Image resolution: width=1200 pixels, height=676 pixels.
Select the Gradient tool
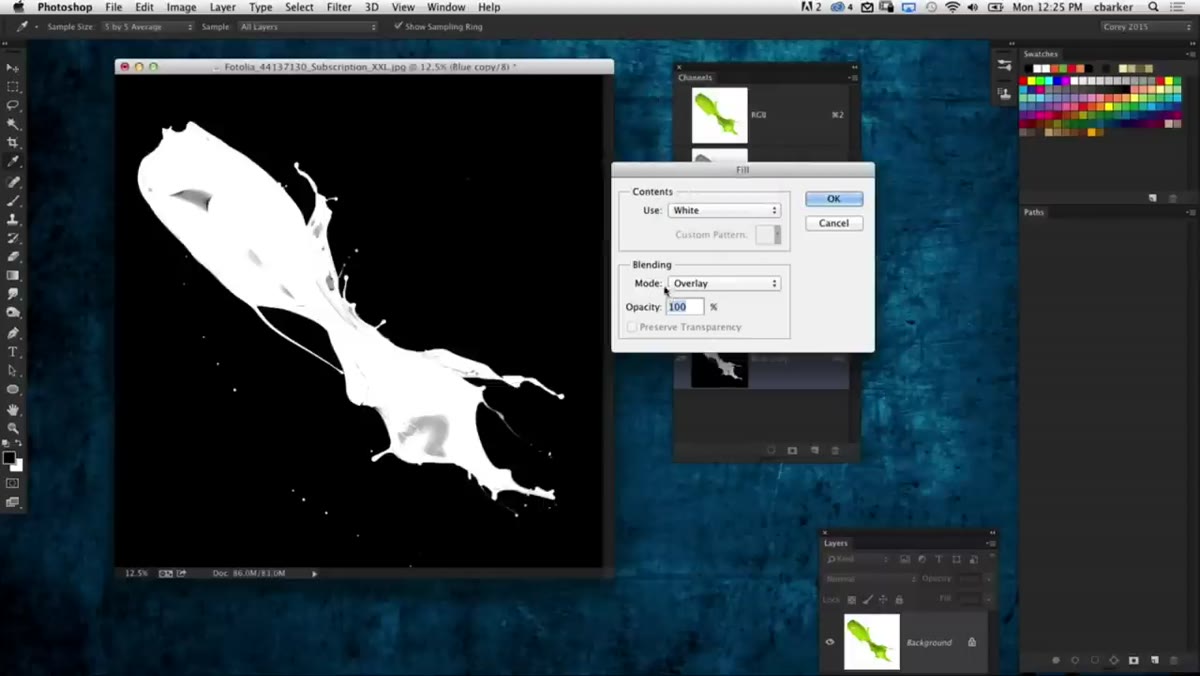[x=13, y=275]
